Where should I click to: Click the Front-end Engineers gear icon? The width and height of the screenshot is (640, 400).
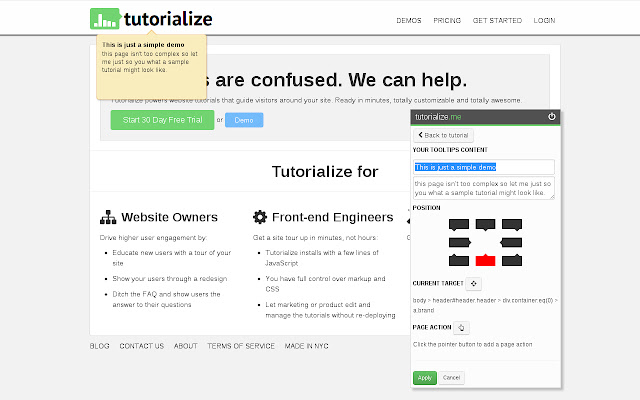(260, 217)
